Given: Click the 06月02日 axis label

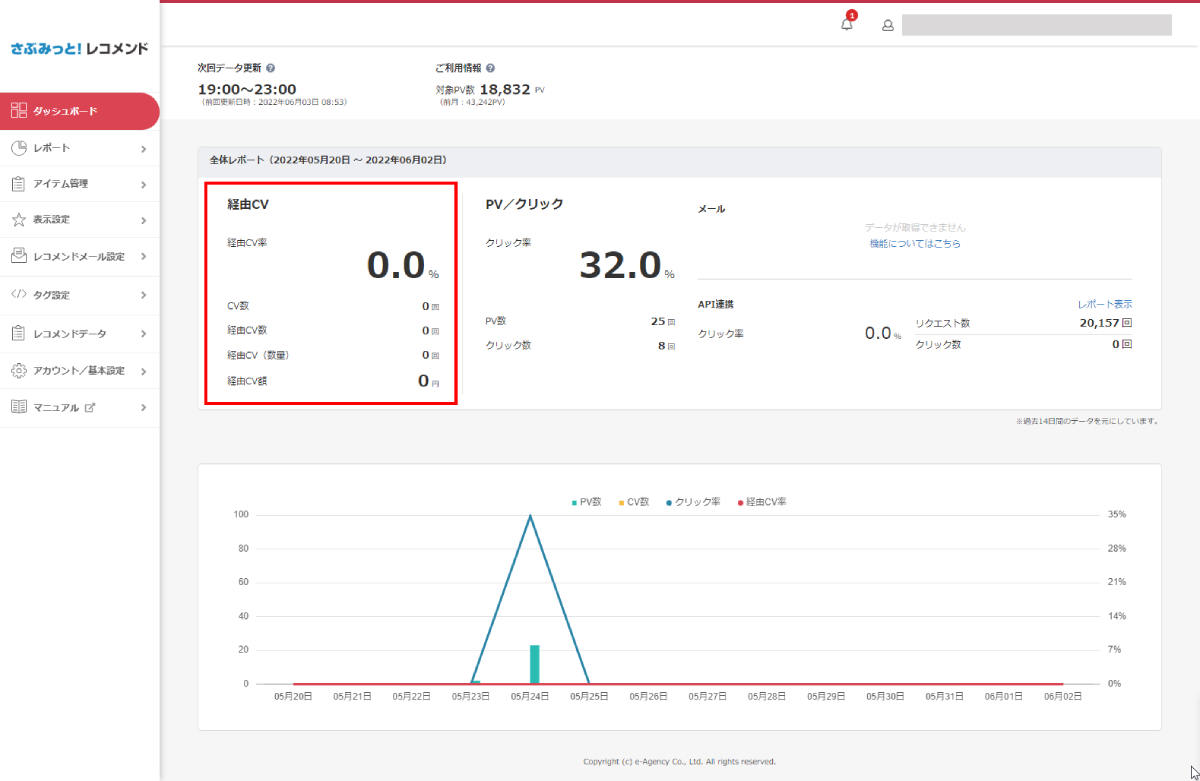Looking at the screenshot, I should click(1062, 696).
